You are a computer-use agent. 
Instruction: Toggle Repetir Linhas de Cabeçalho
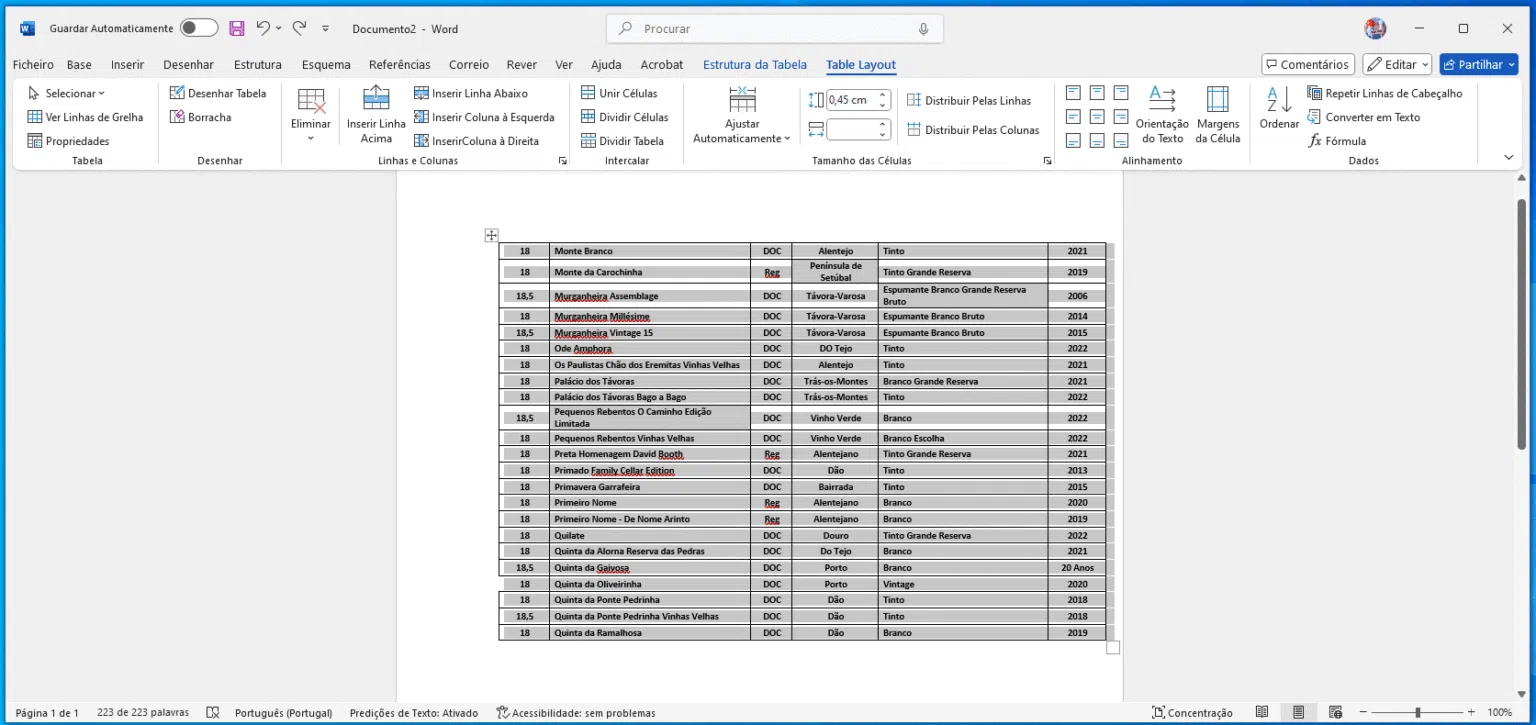pyautogui.click(x=1385, y=93)
